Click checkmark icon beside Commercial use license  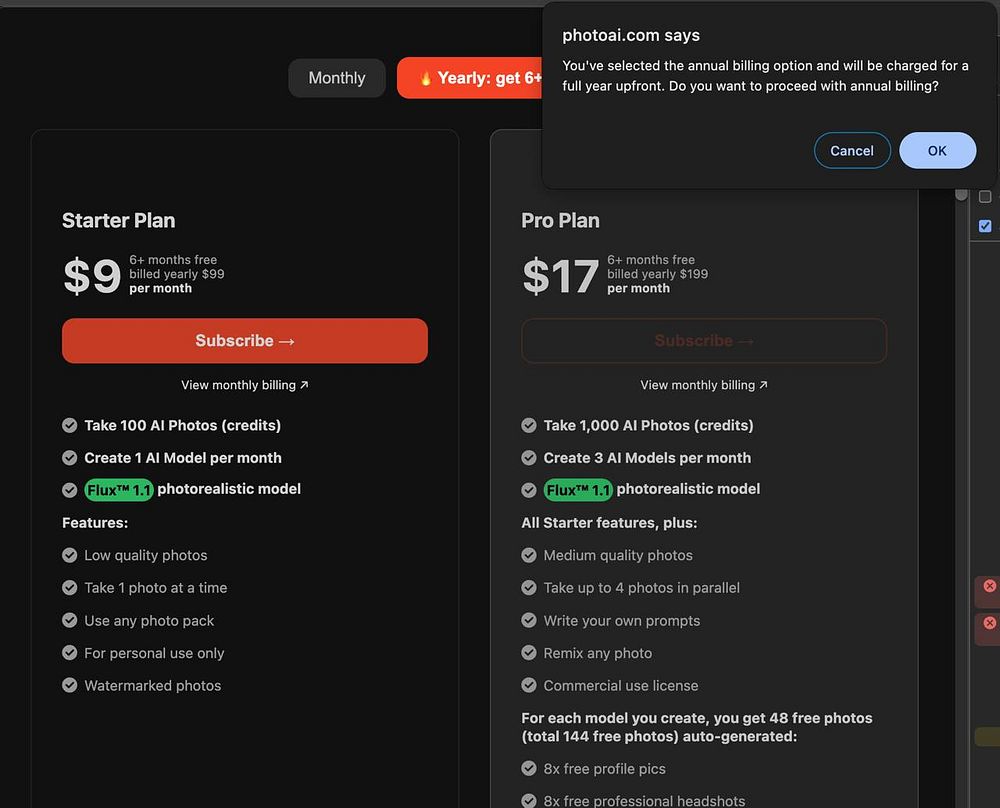click(x=529, y=686)
